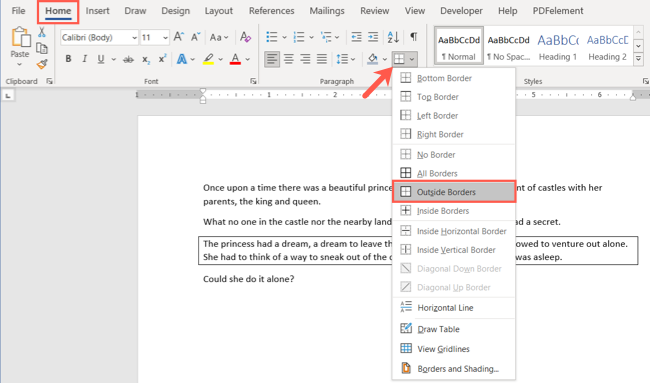Click Decrease Indent icon

(357, 37)
